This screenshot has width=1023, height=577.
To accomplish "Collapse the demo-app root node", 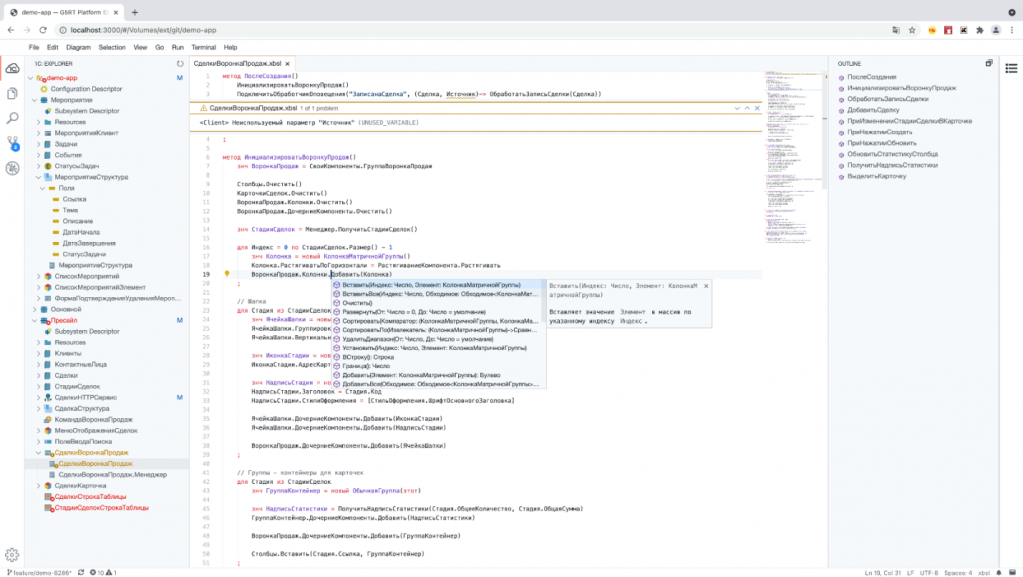I will tap(31, 77).
